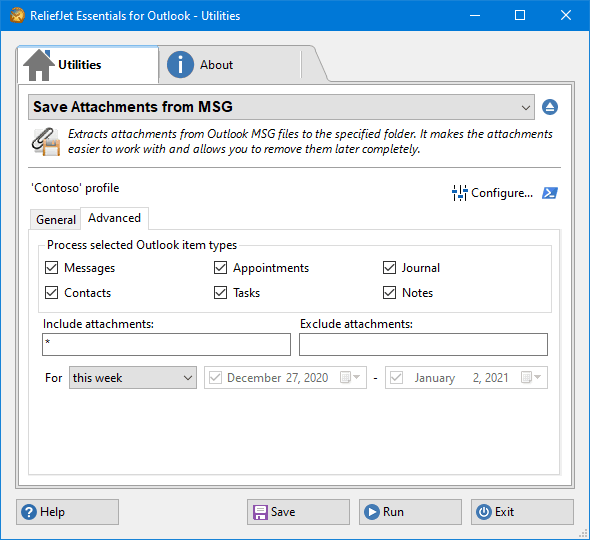Open the 'this week' period dropdown
This screenshot has height=540, width=590.
(133, 377)
